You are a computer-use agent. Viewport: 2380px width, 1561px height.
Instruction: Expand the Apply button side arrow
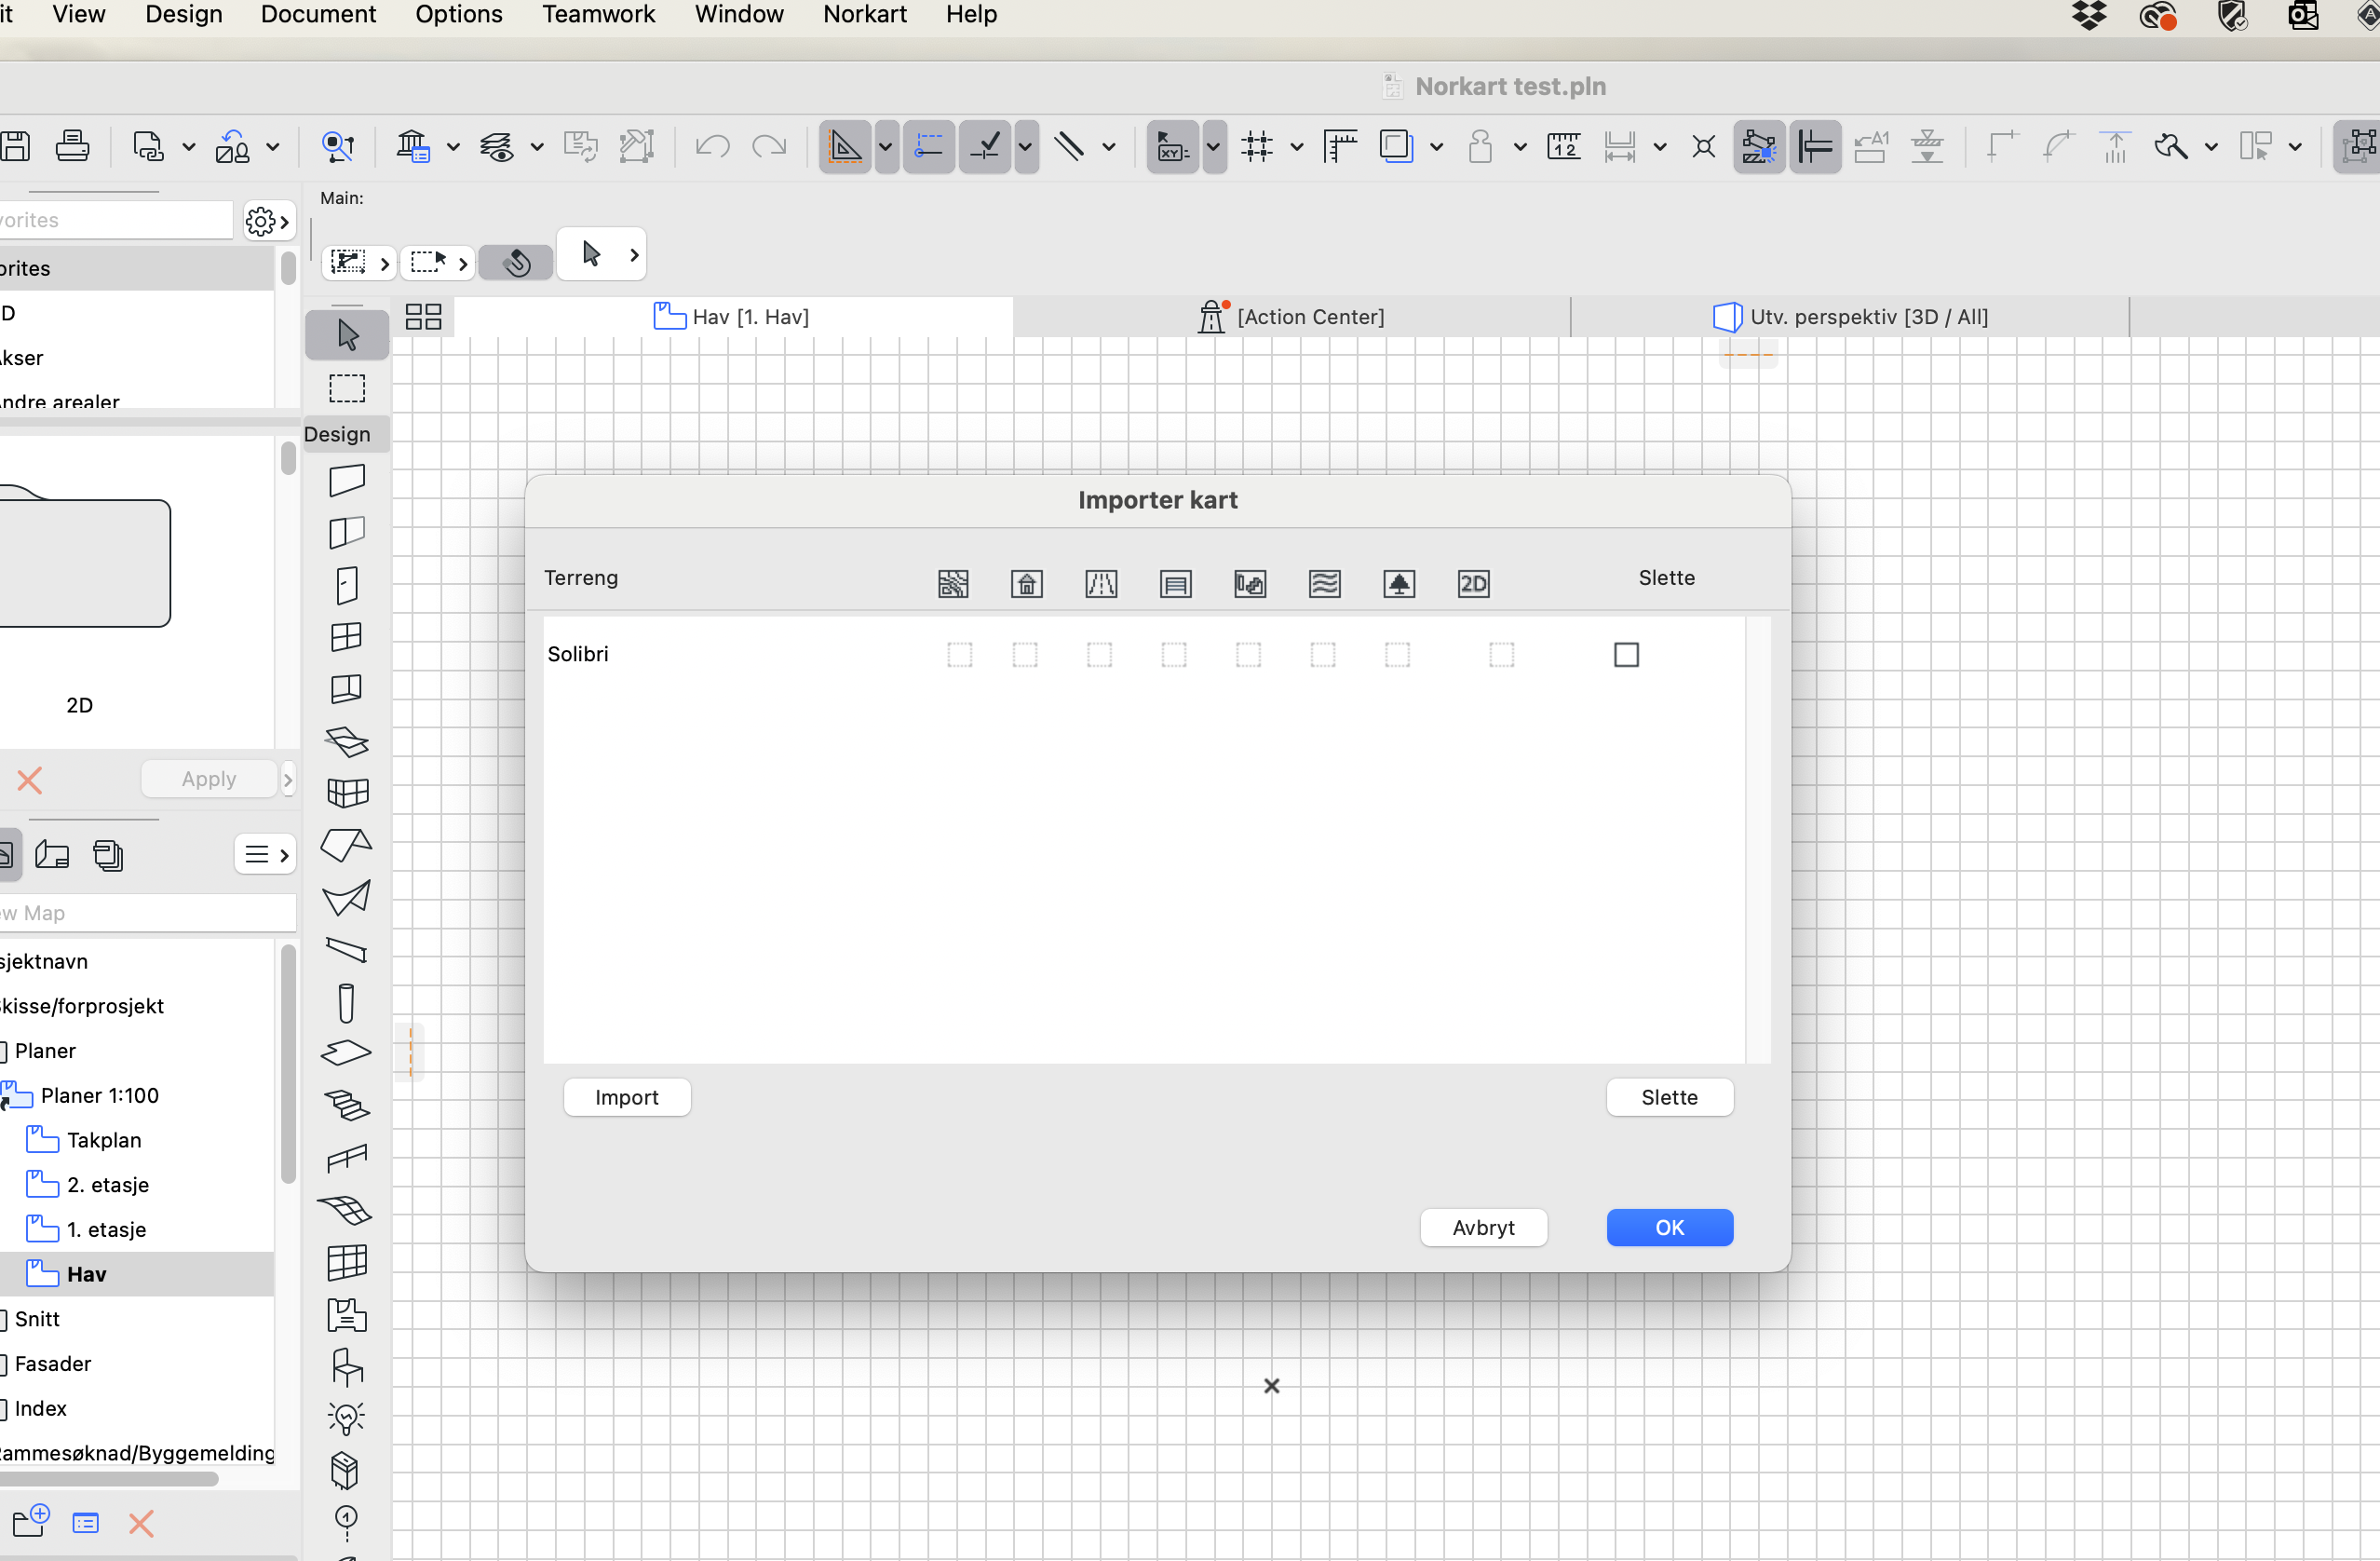point(288,779)
